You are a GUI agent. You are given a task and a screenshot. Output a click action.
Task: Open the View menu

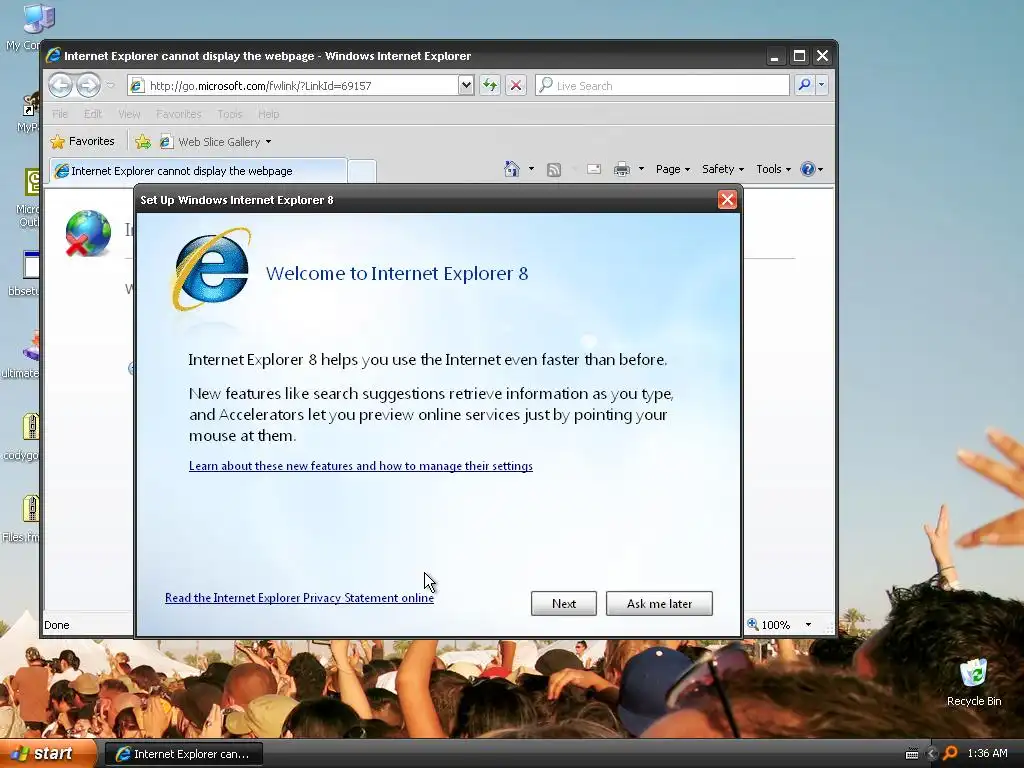pyautogui.click(x=129, y=114)
